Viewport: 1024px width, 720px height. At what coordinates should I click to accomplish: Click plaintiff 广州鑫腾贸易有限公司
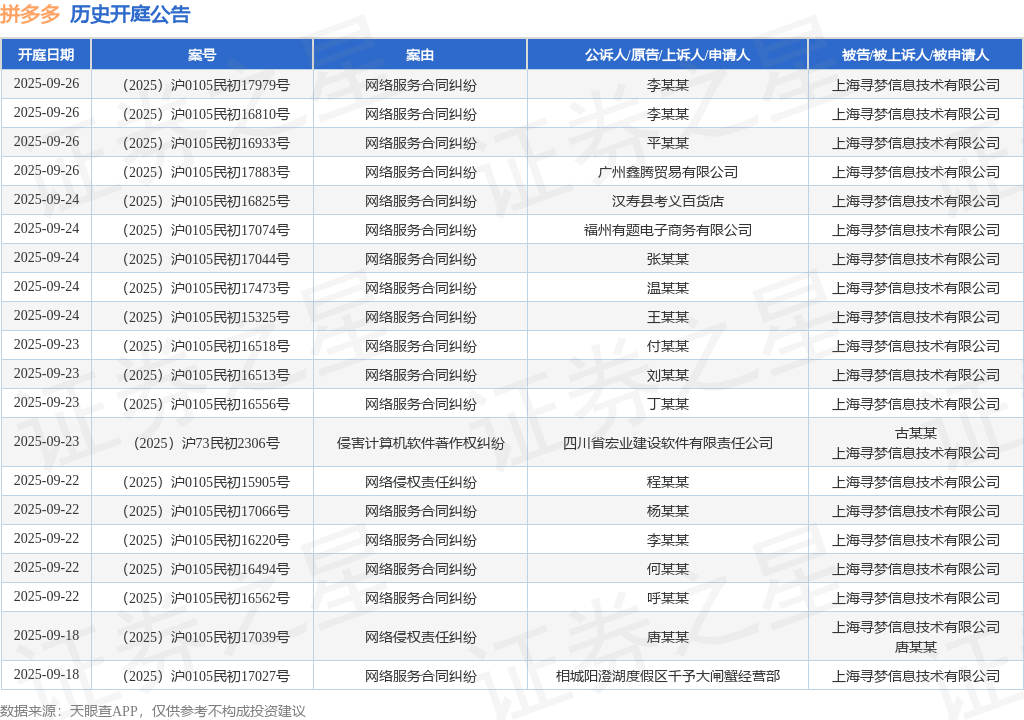[x=667, y=172]
